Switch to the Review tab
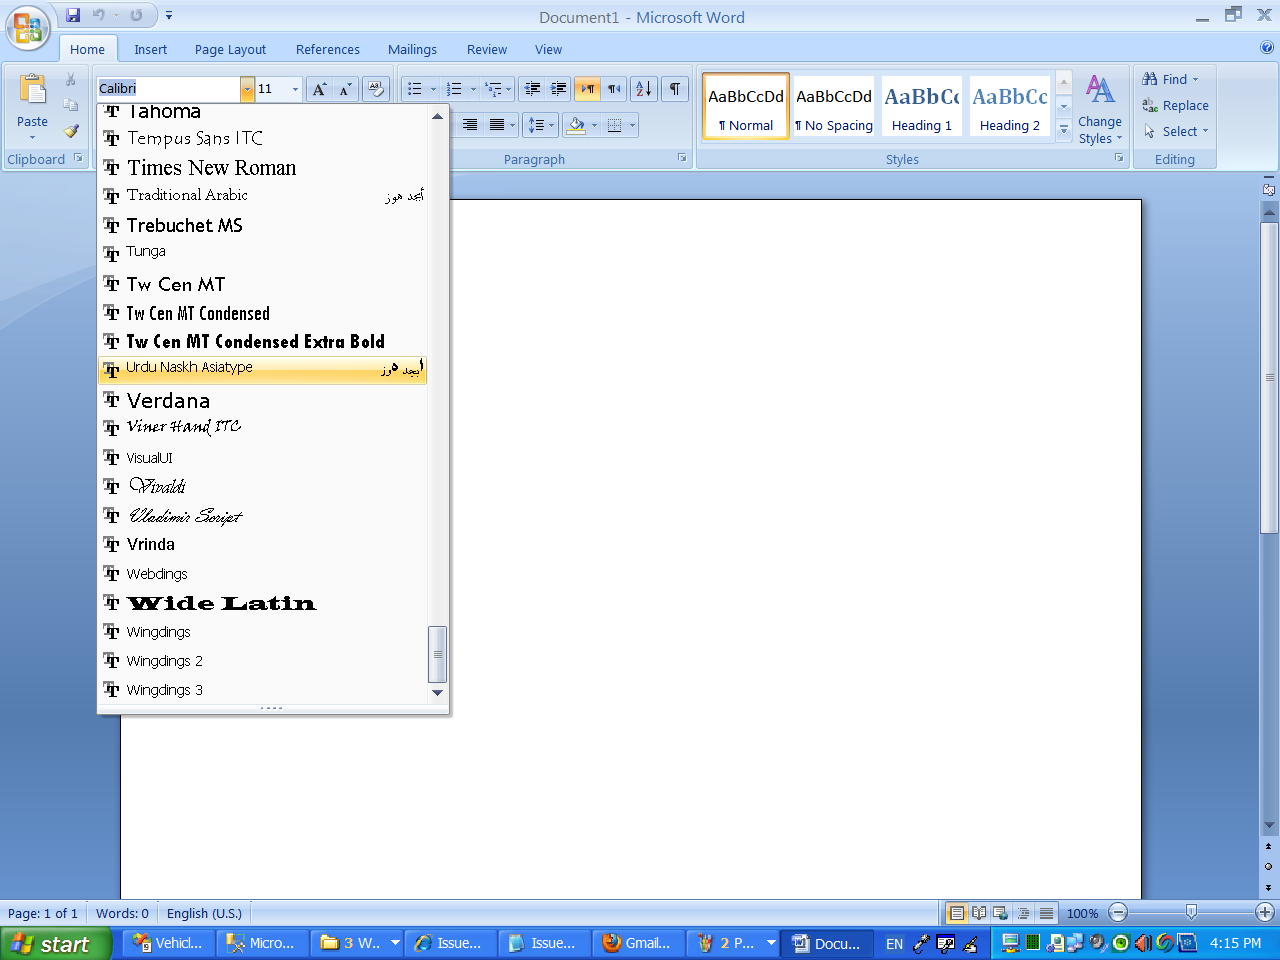Image resolution: width=1280 pixels, height=960 pixels. (487, 49)
